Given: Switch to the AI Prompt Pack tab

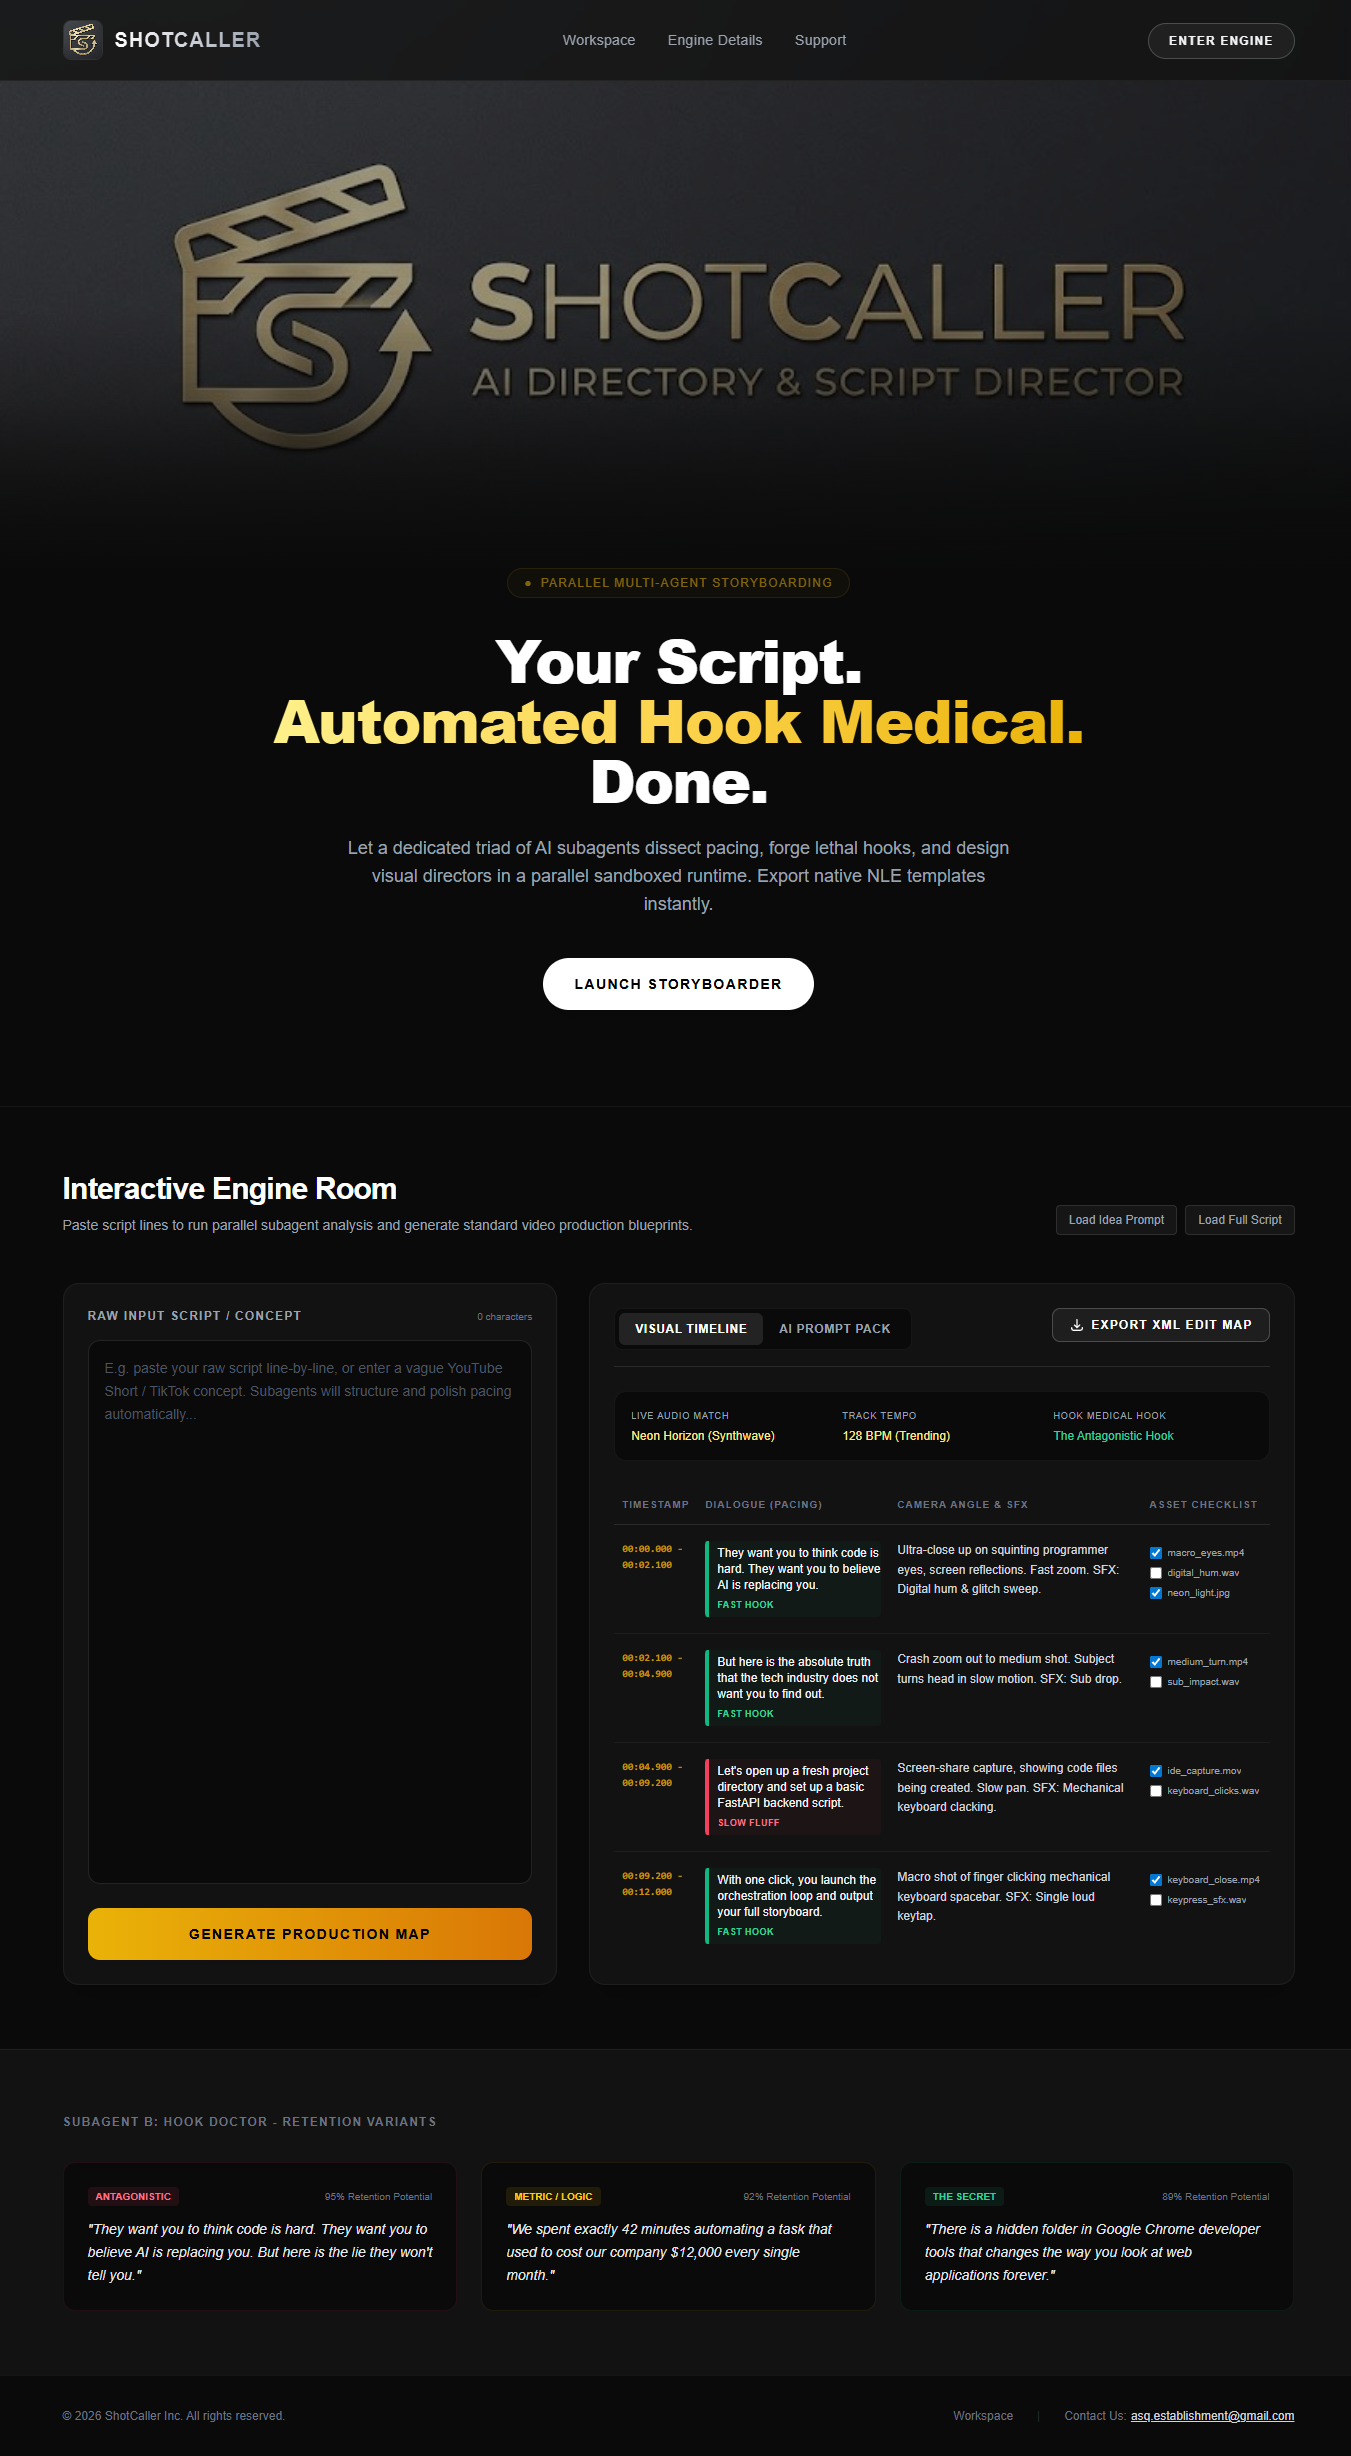Looking at the screenshot, I should tap(835, 1329).
